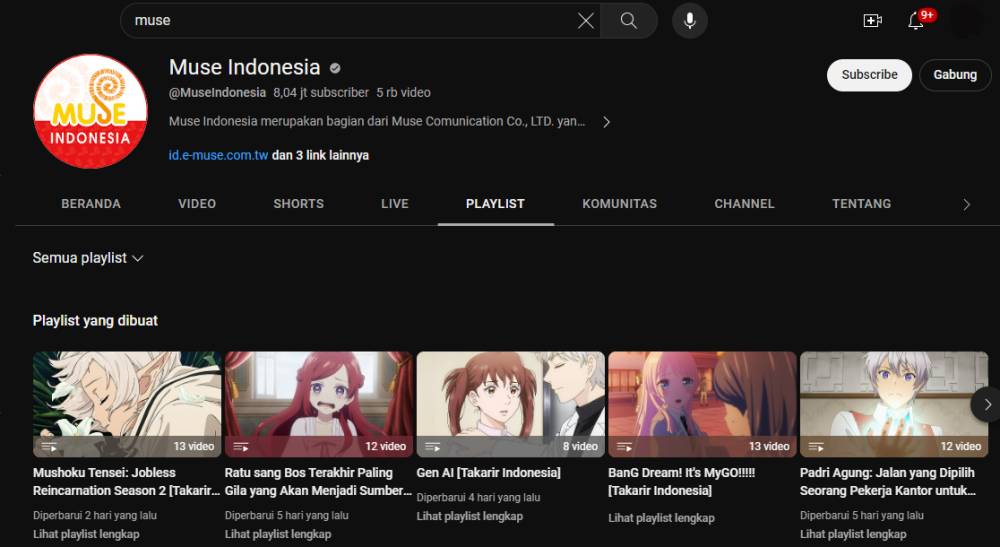
Task: Click the playlist icon on Padri Agung thumbnail
Action: pos(816,446)
